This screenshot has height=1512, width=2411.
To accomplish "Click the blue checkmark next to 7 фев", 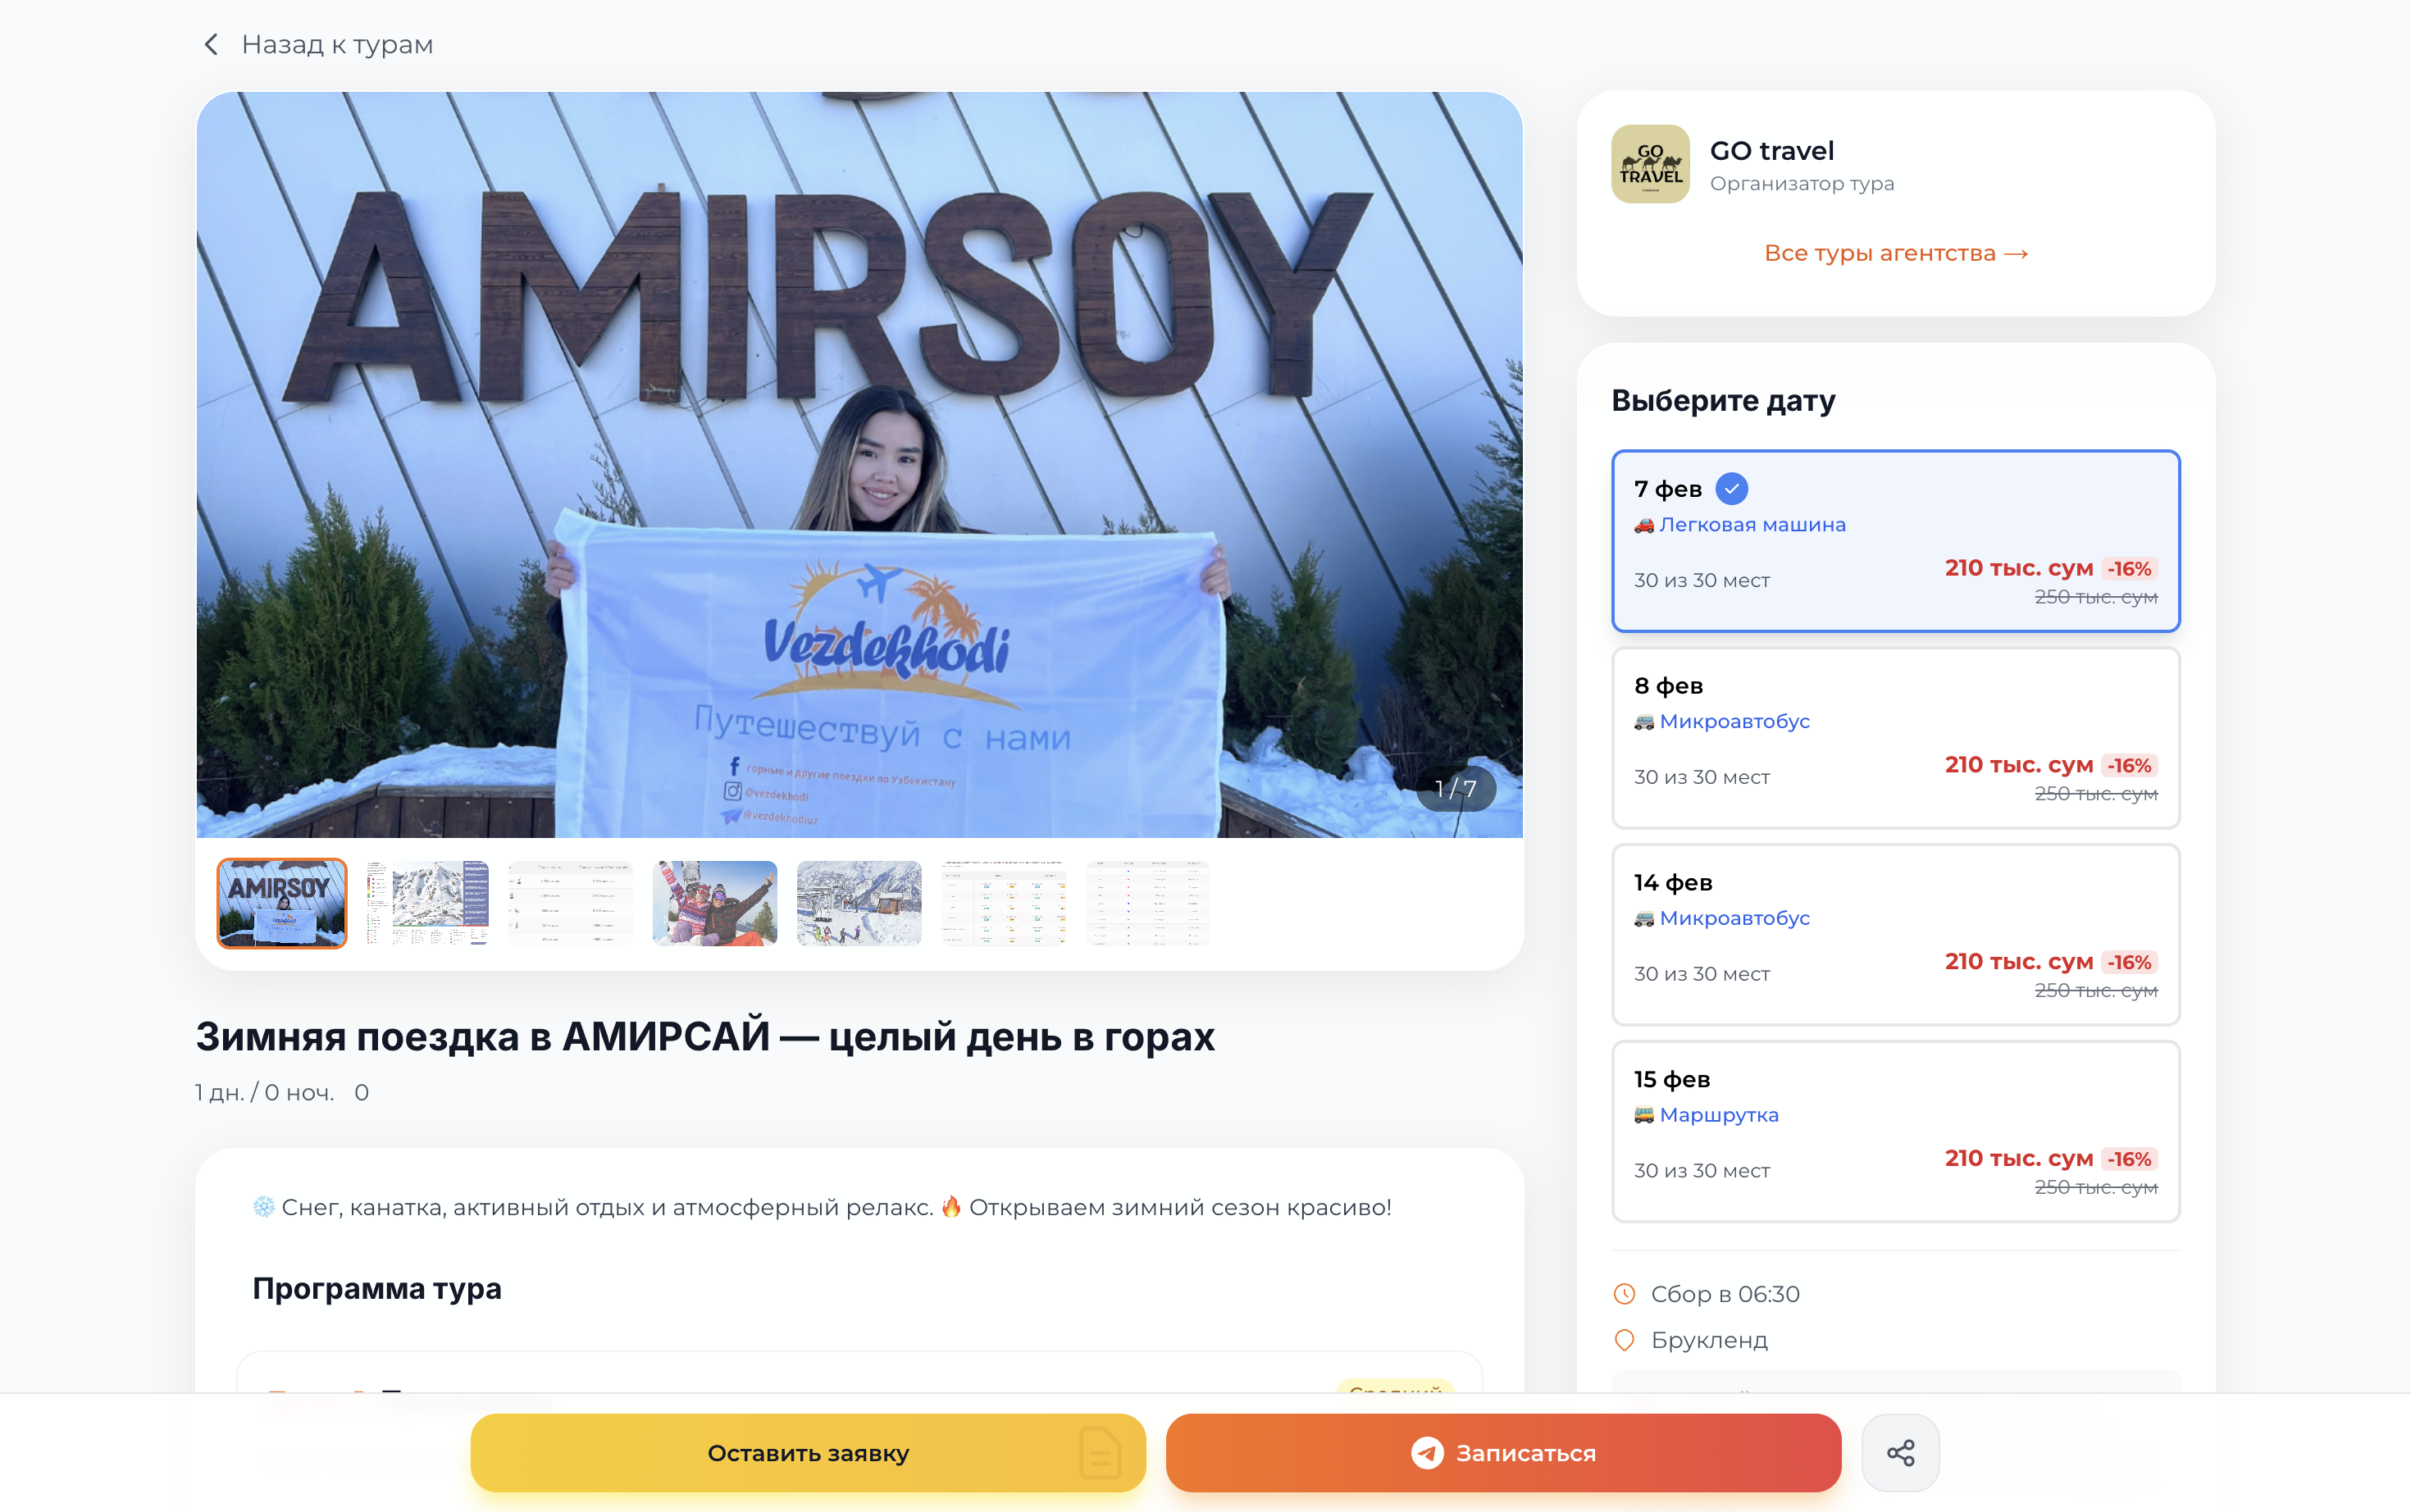I will [1731, 489].
